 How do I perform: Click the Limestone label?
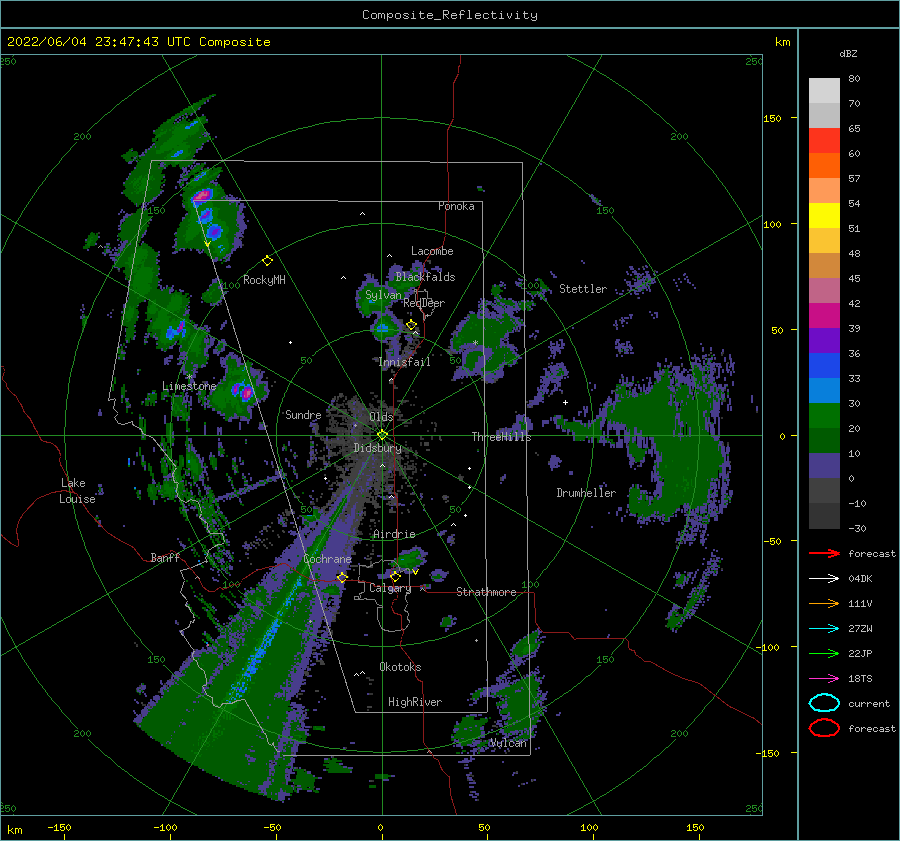(x=189, y=386)
